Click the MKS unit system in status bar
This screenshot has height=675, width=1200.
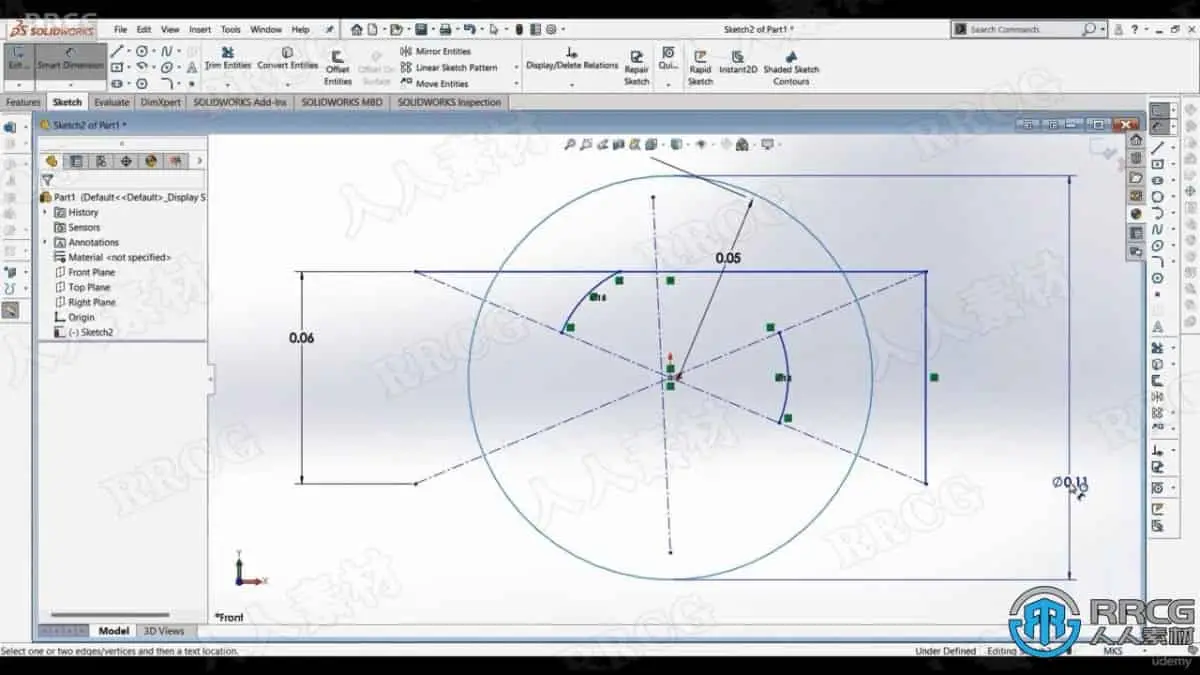tap(1112, 651)
